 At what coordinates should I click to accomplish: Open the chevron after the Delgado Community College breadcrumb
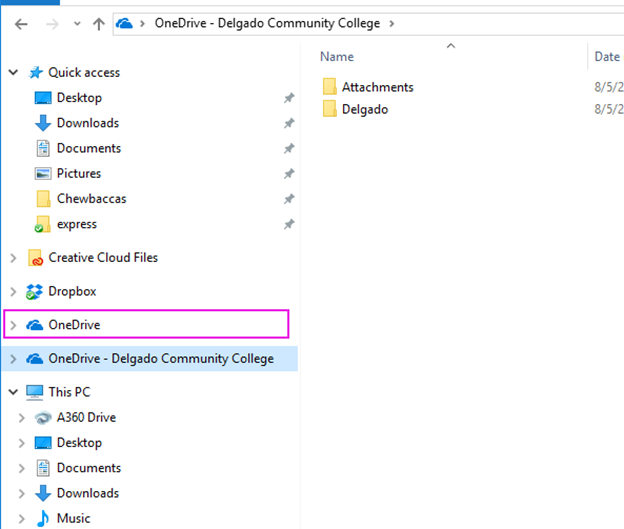392,24
